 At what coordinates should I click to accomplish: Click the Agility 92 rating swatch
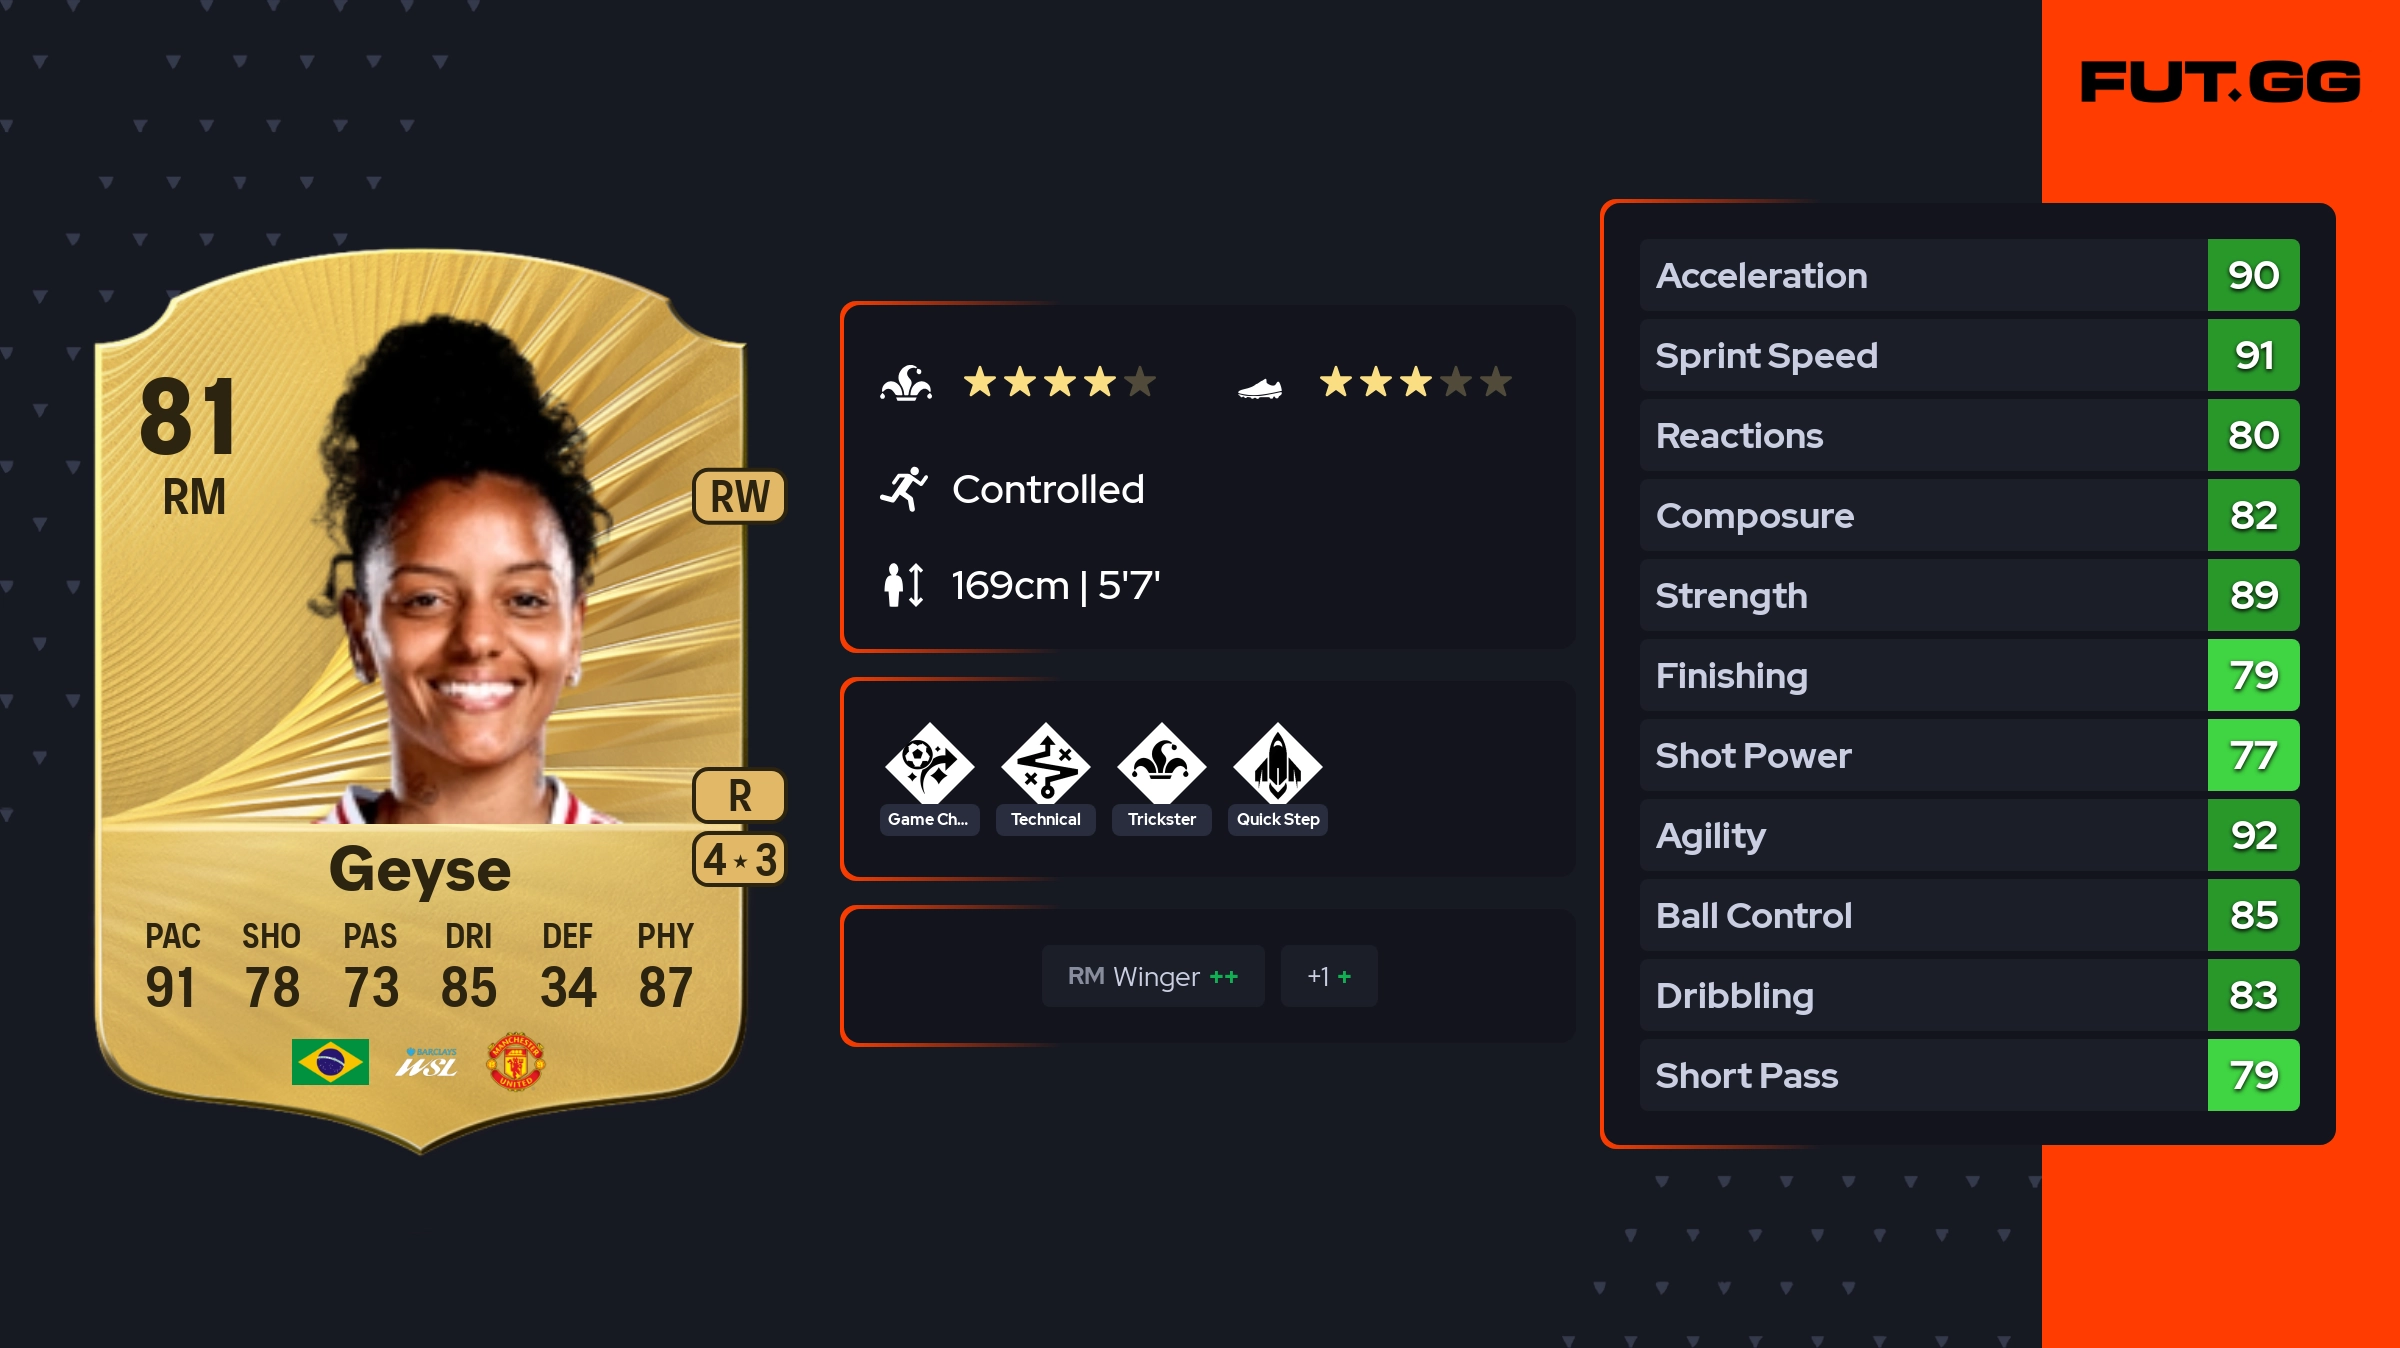point(2254,835)
